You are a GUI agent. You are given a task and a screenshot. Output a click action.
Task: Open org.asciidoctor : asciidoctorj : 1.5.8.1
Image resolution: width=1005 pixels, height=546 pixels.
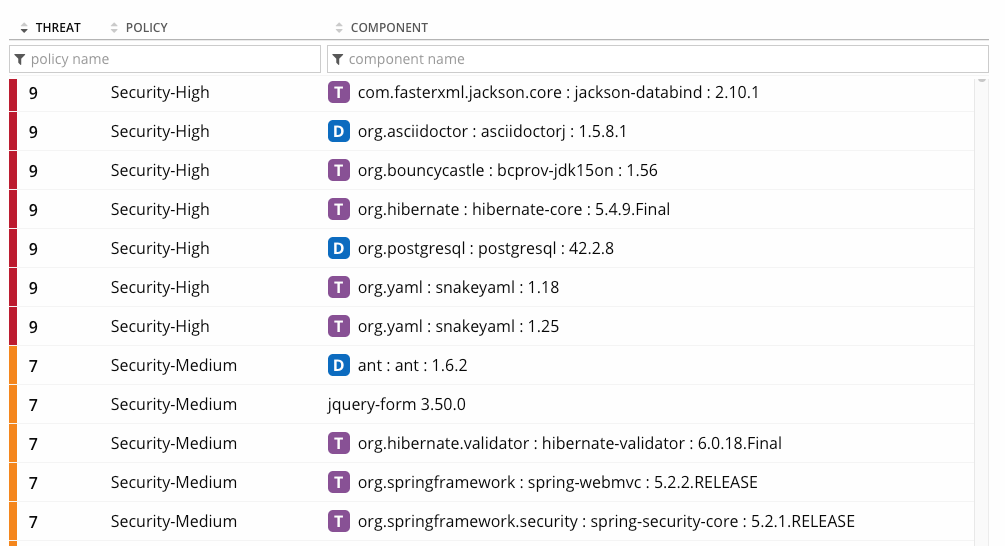pyautogui.click(x=492, y=131)
